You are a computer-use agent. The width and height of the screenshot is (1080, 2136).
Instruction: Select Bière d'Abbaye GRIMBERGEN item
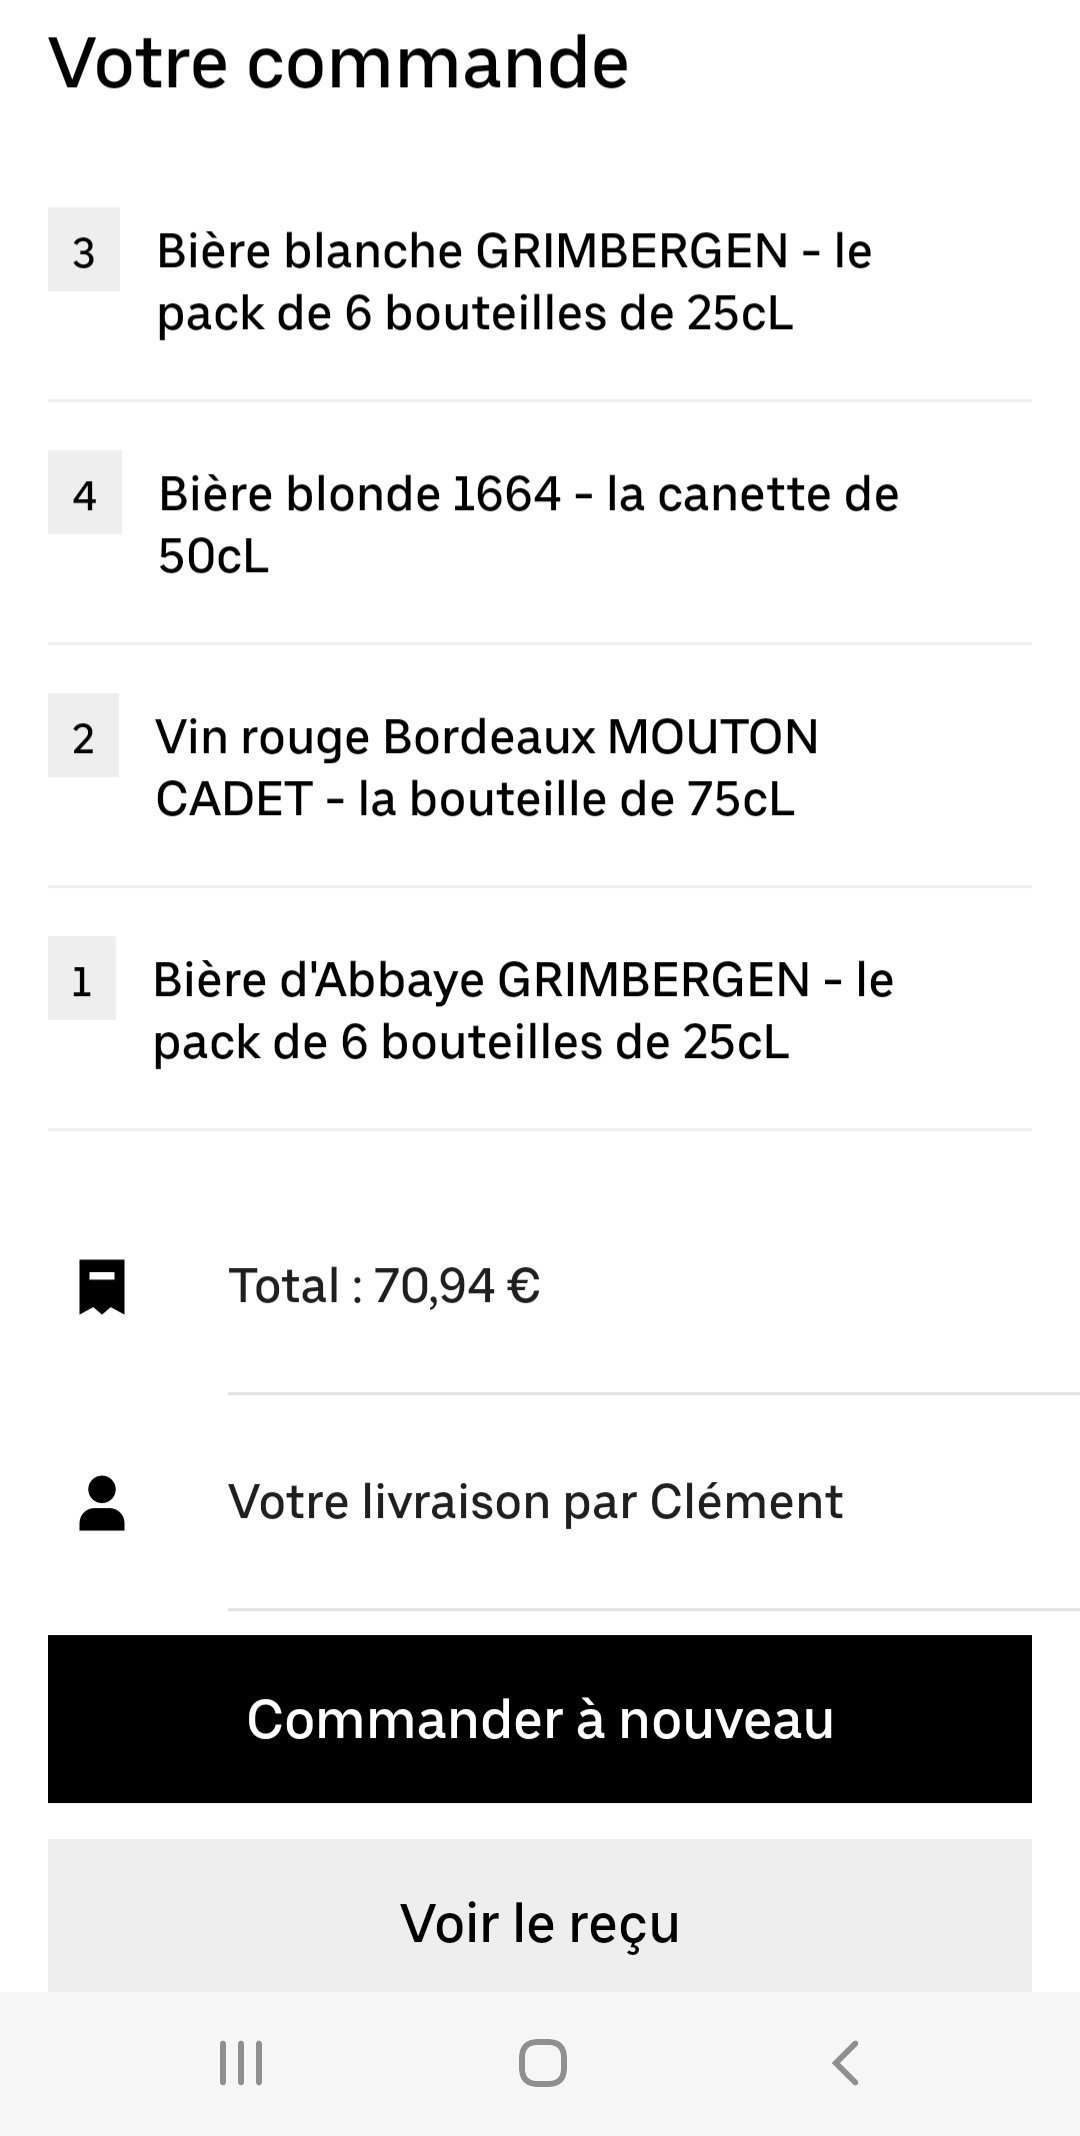pos(522,1010)
